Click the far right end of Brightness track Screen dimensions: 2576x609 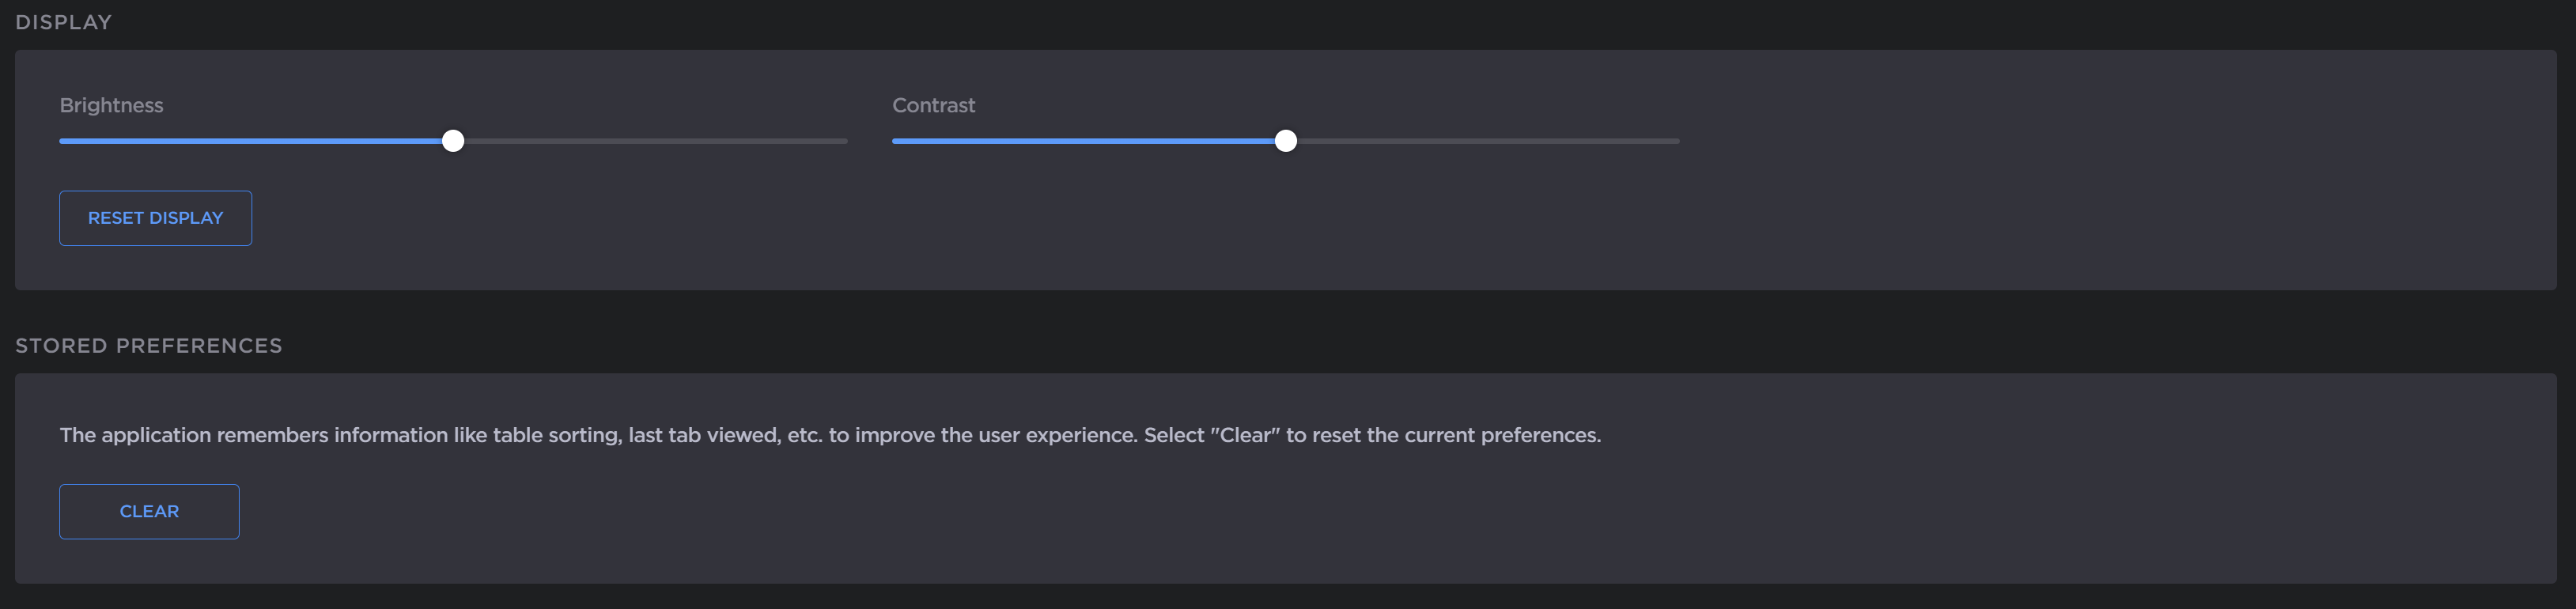[x=844, y=141]
